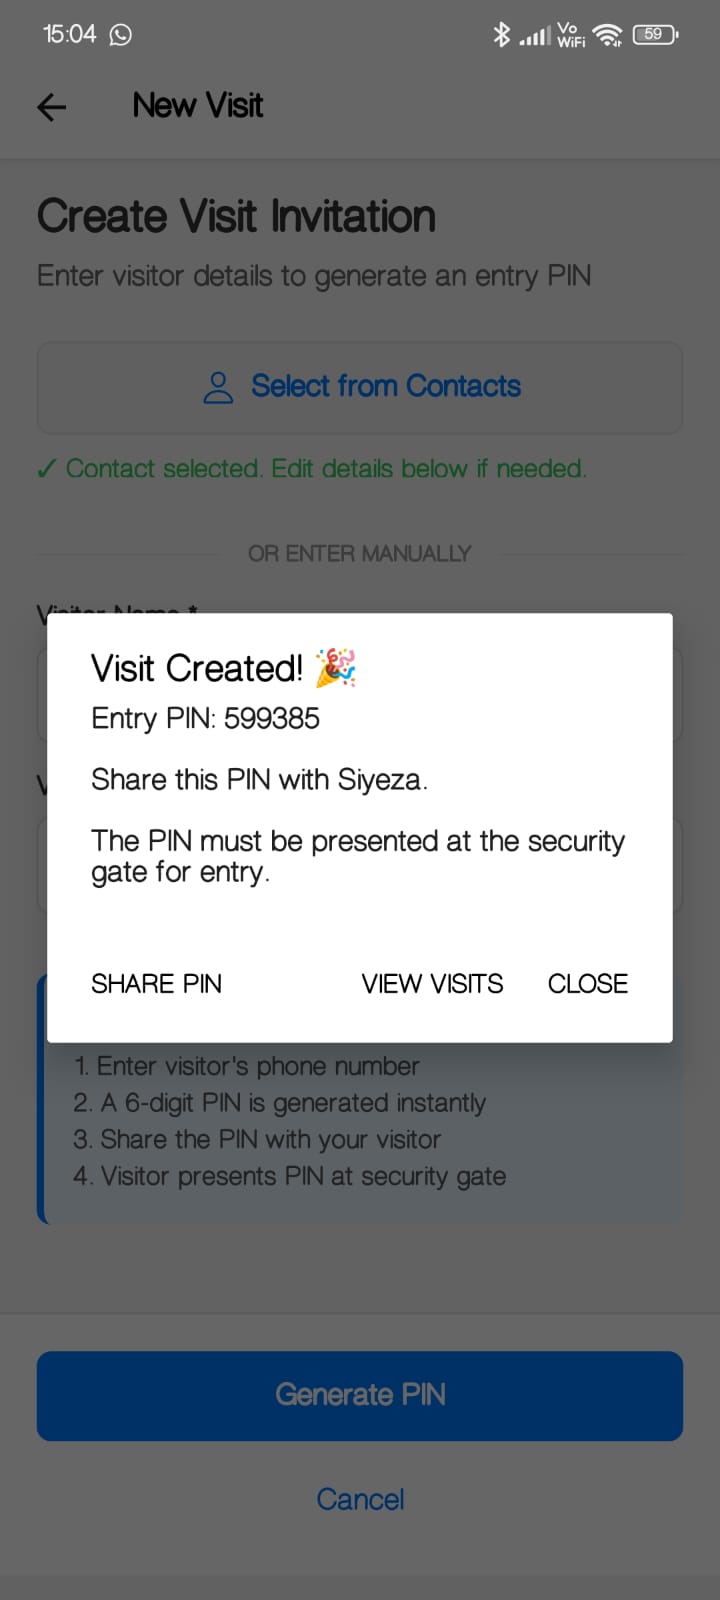Tap the battery indicator showing 59

coord(654,33)
